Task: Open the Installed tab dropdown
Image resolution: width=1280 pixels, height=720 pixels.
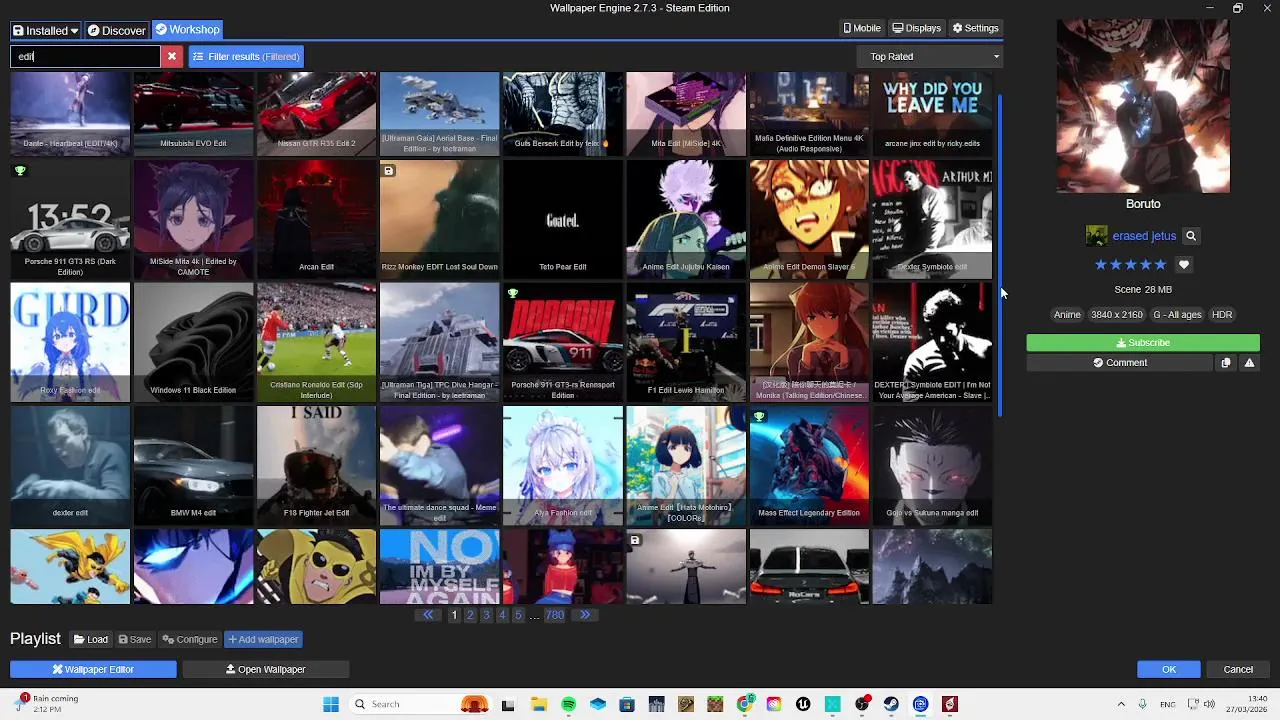Action: pyautogui.click(x=45, y=30)
